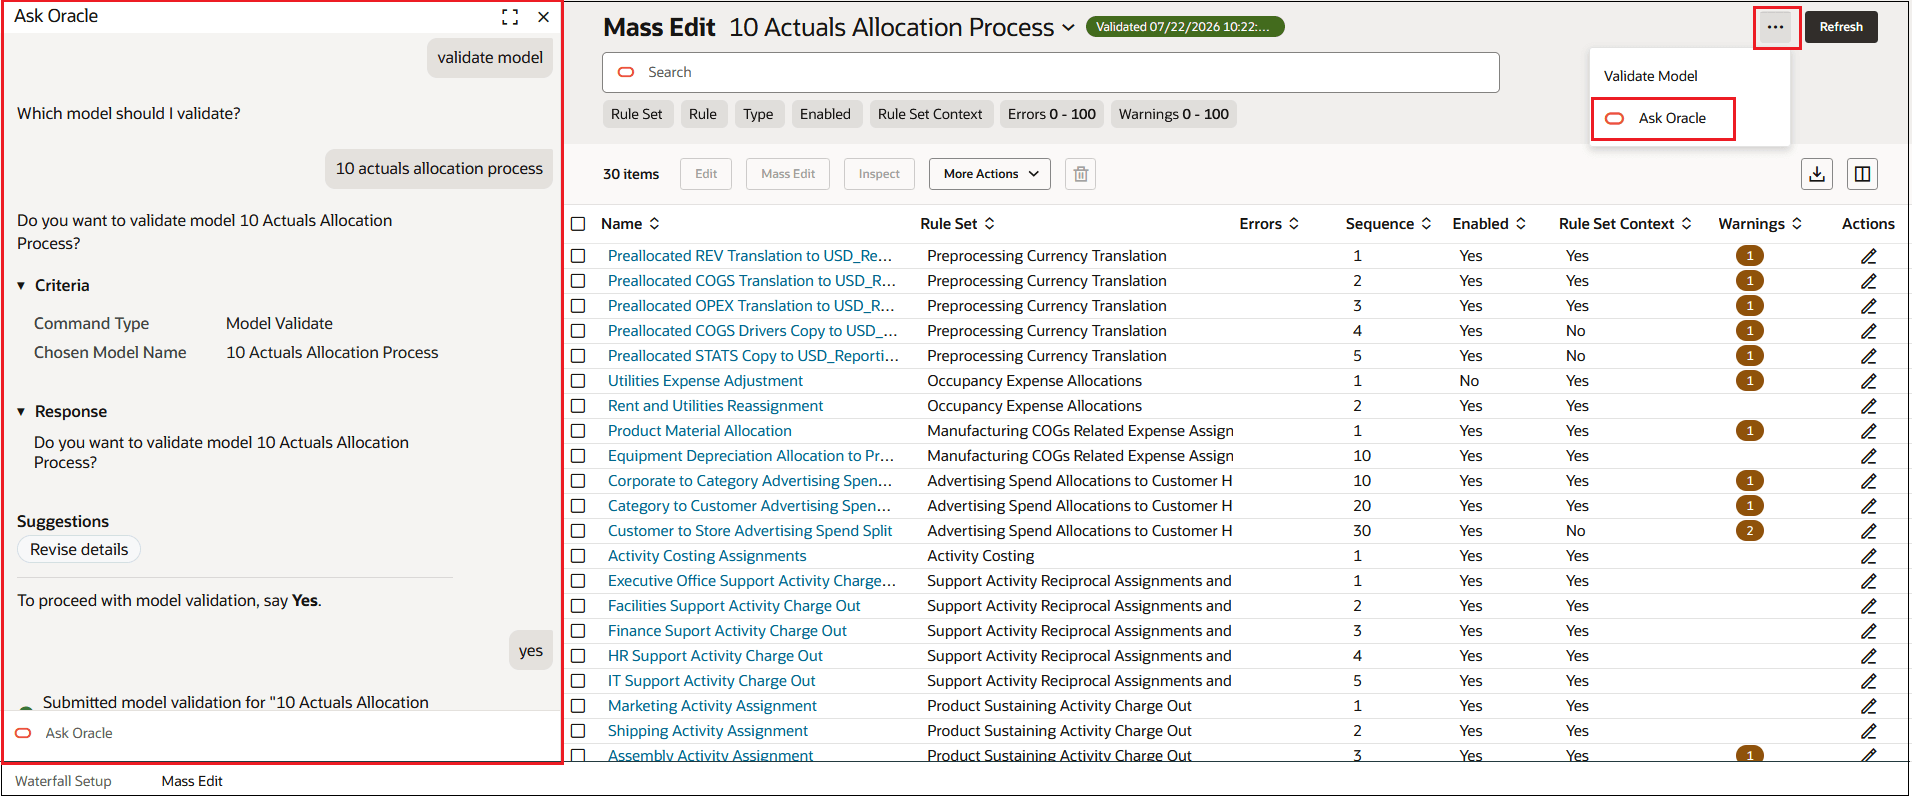Open the Finance Suport Activity Charge Out link

(727, 631)
